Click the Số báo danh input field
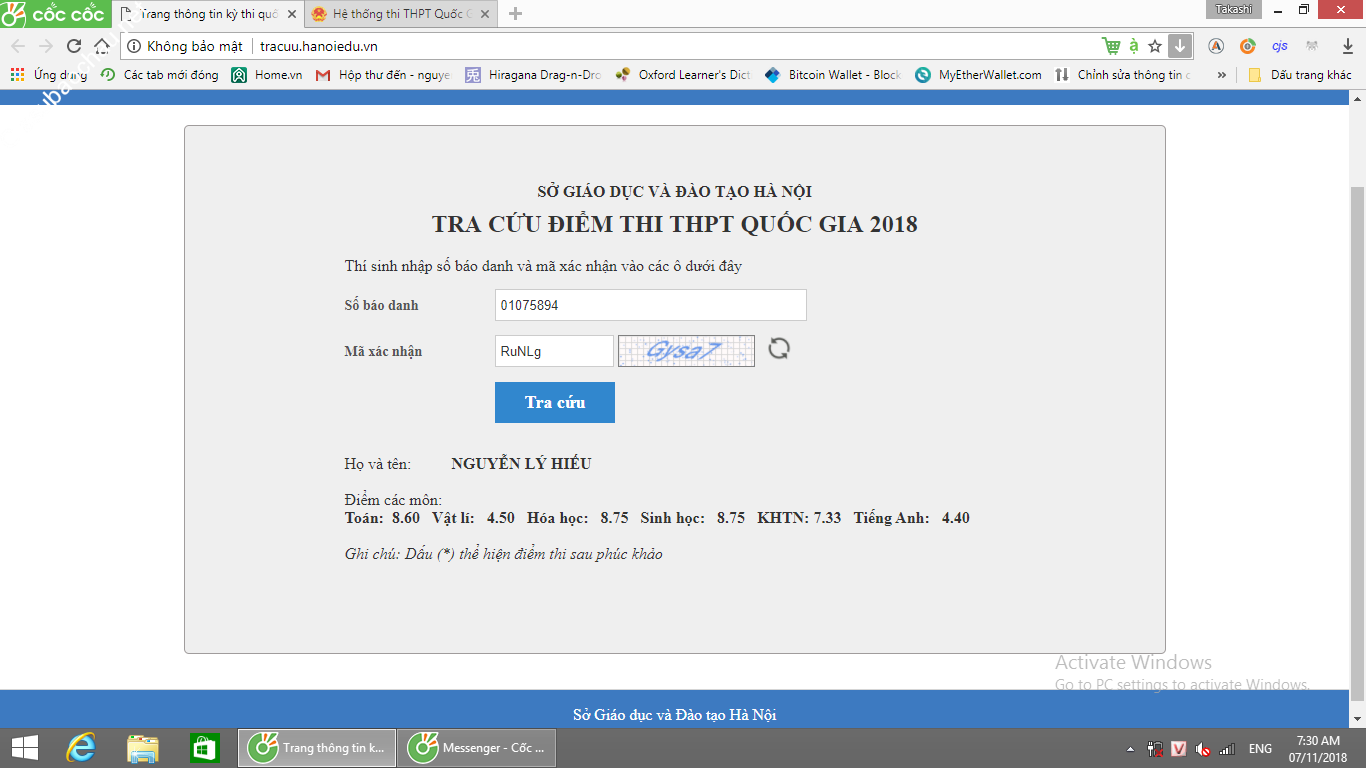This screenshot has height=768, width=1366. (650, 305)
